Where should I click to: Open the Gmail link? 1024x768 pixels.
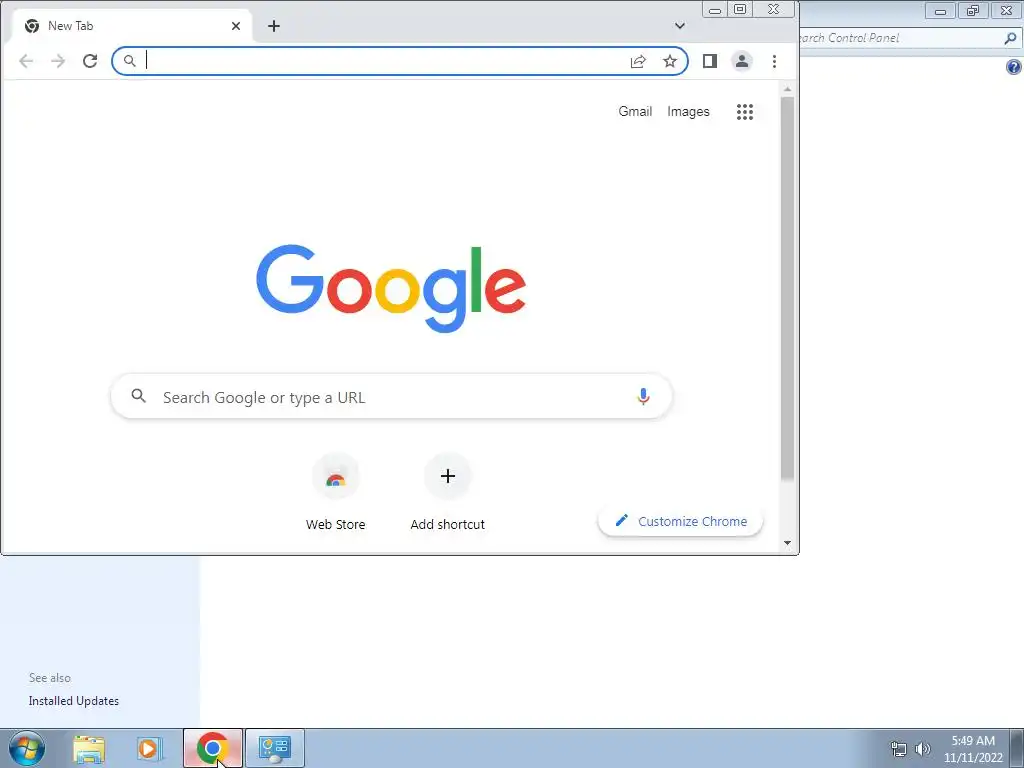click(x=635, y=112)
